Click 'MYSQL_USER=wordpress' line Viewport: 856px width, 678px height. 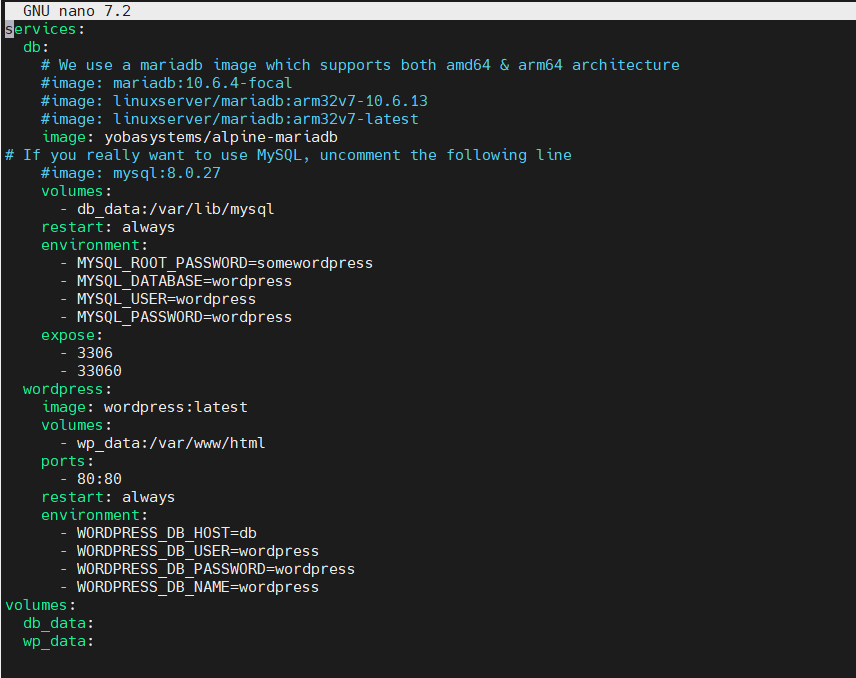pyautogui.click(x=167, y=299)
